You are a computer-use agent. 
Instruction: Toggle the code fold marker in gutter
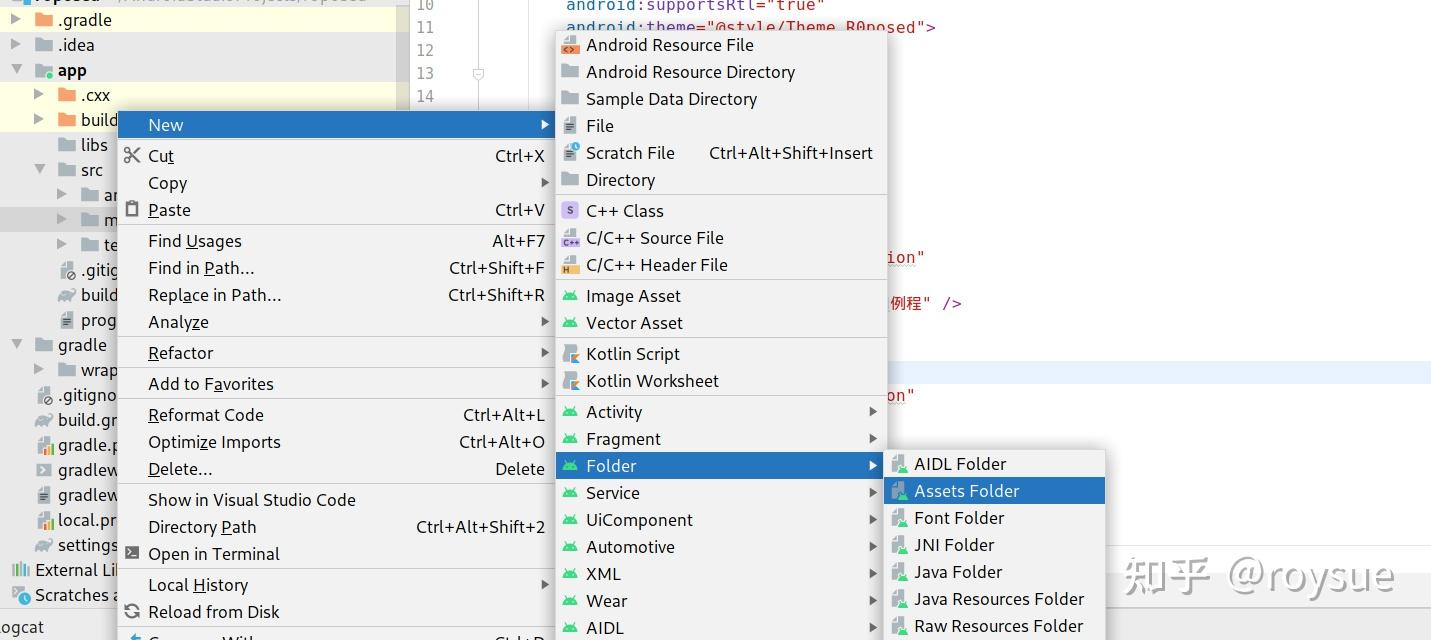(478, 74)
